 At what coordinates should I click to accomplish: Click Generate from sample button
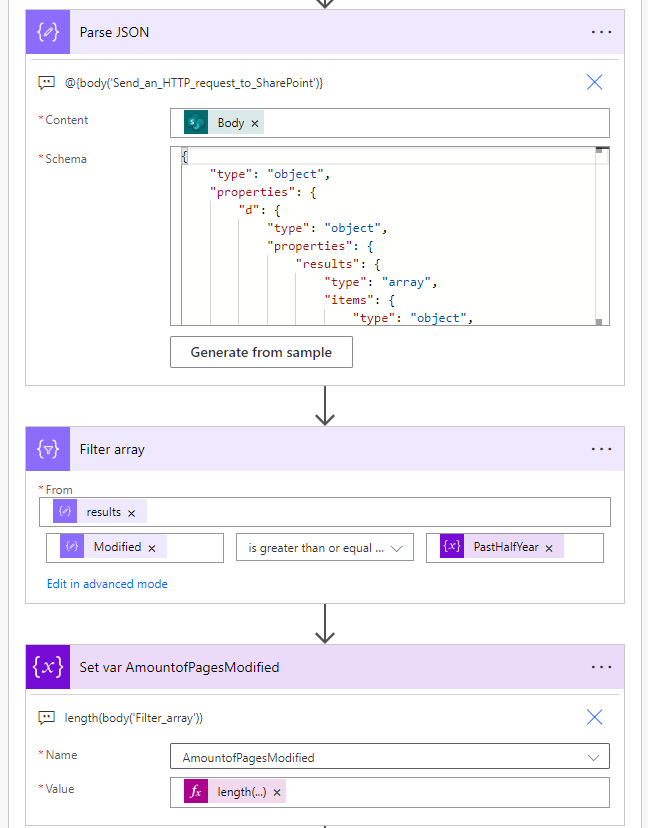[261, 352]
